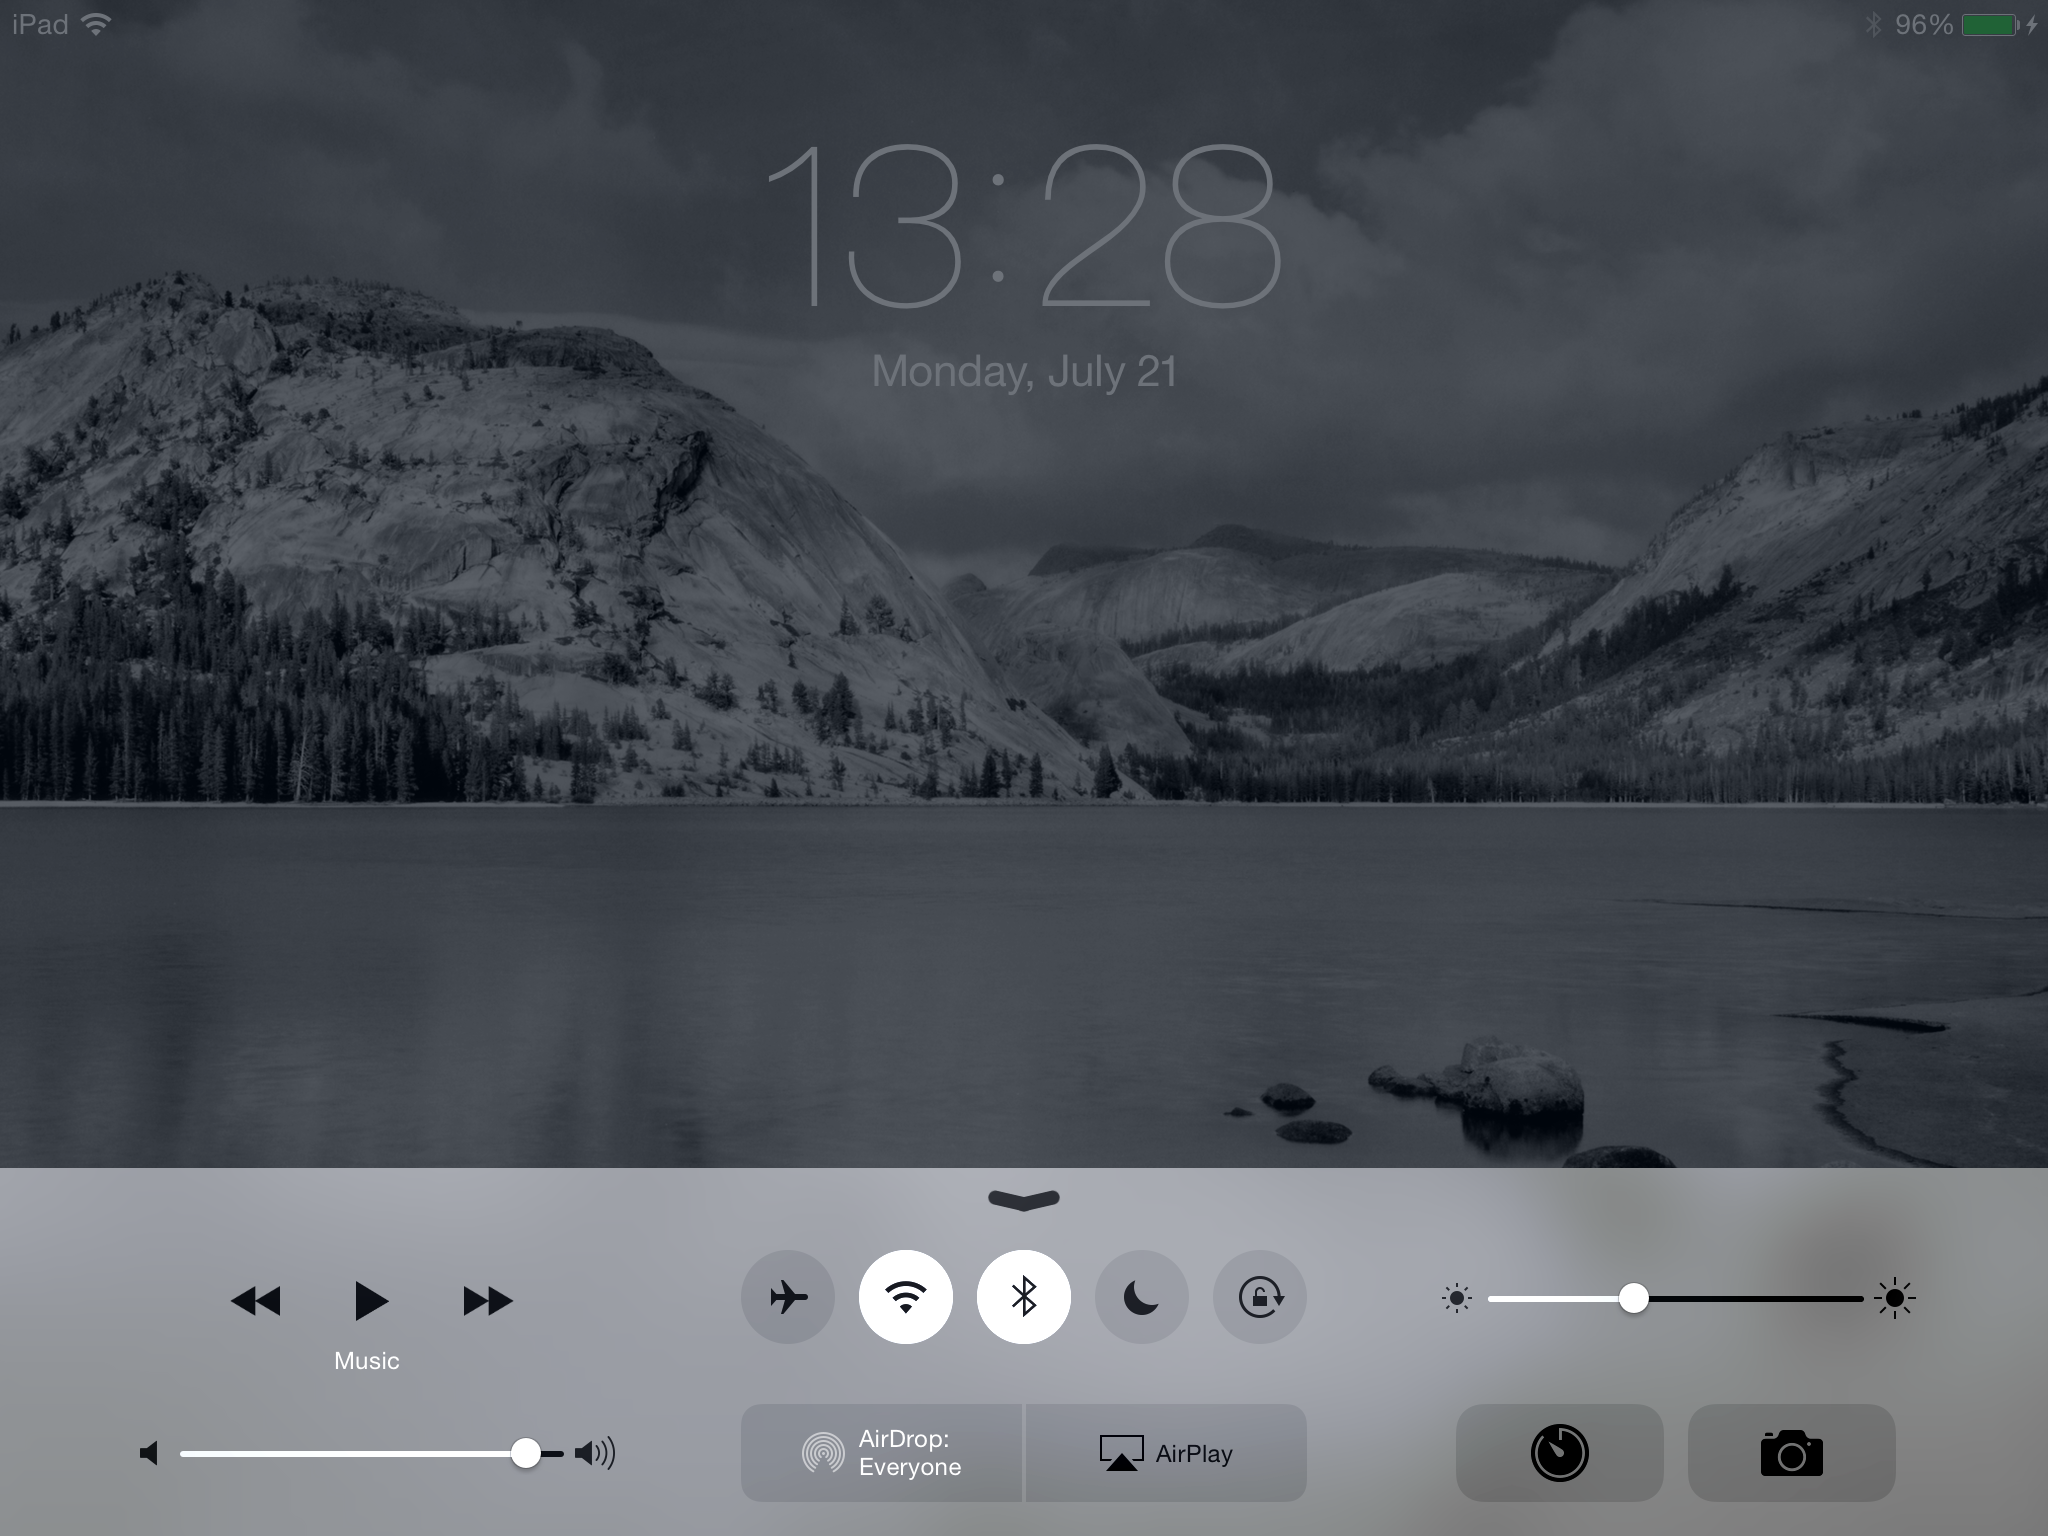Launch the Camera shortcut
The width and height of the screenshot is (2048, 1536).
coord(1791,1453)
